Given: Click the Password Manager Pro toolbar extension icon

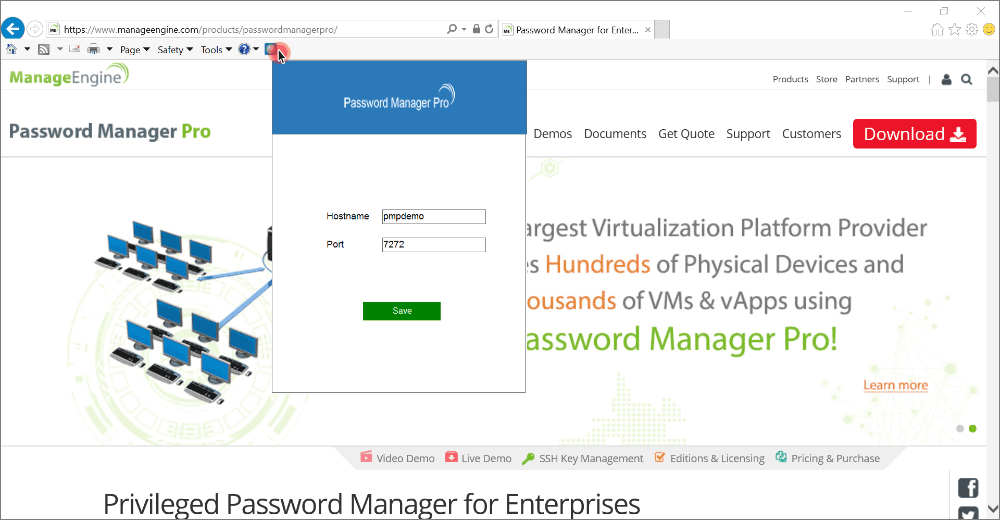Looking at the screenshot, I should coord(272,49).
